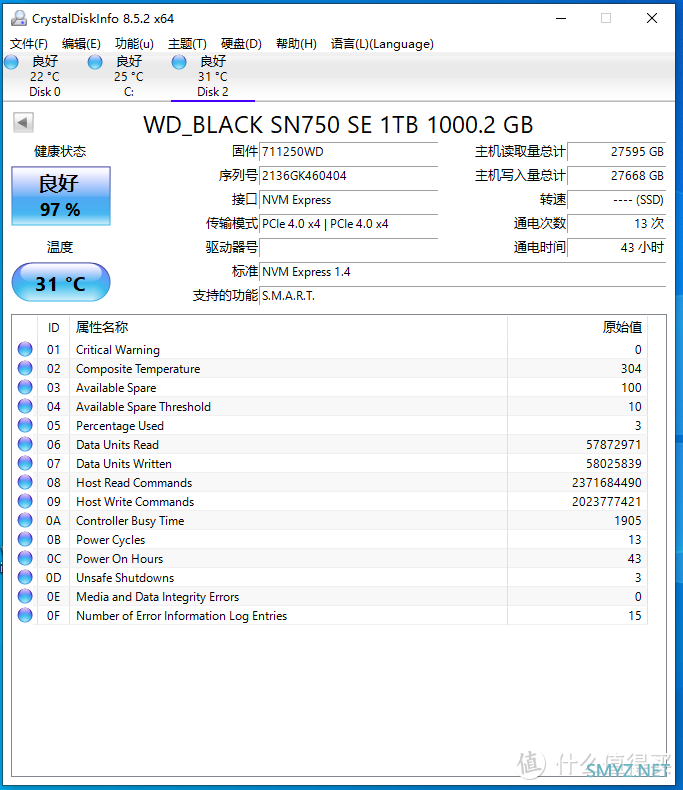Click status circle of Host Write Commands row

pos(25,501)
